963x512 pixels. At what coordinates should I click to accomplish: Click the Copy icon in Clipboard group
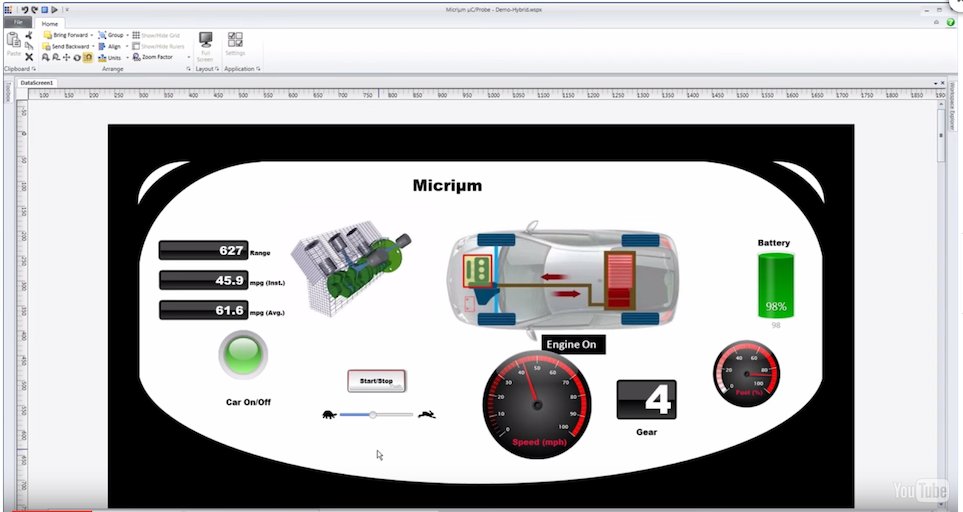tap(29, 46)
